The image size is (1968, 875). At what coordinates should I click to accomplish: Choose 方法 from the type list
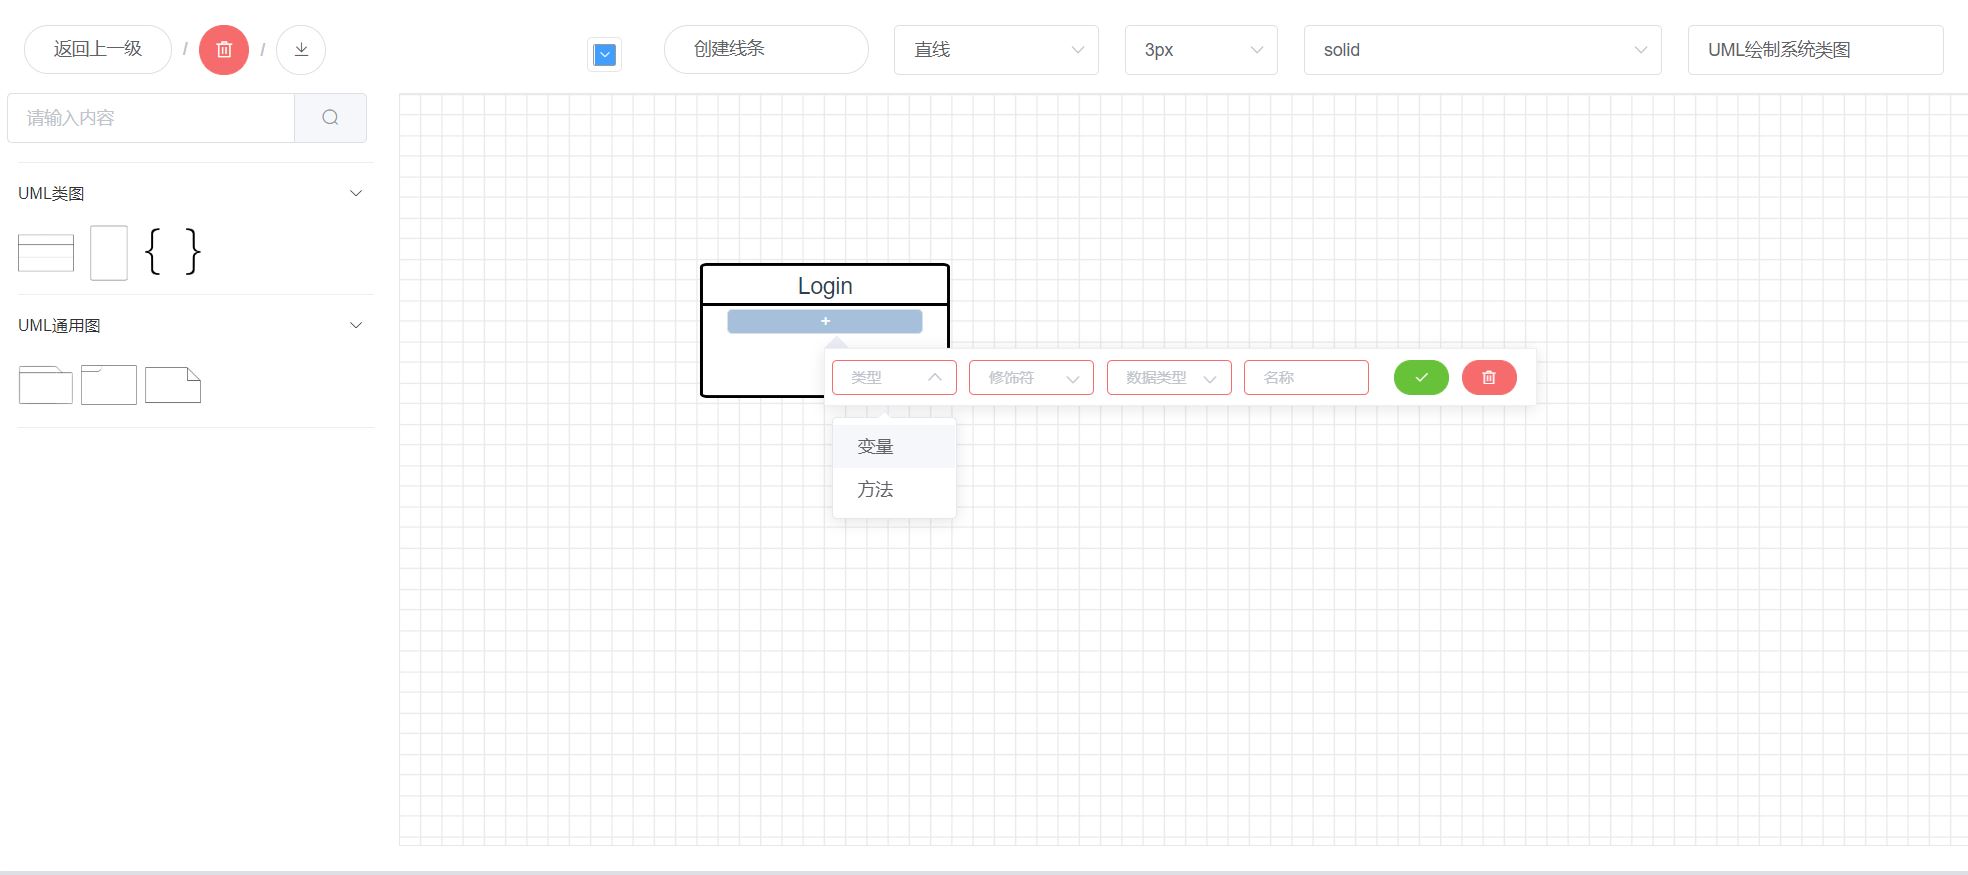pos(875,490)
